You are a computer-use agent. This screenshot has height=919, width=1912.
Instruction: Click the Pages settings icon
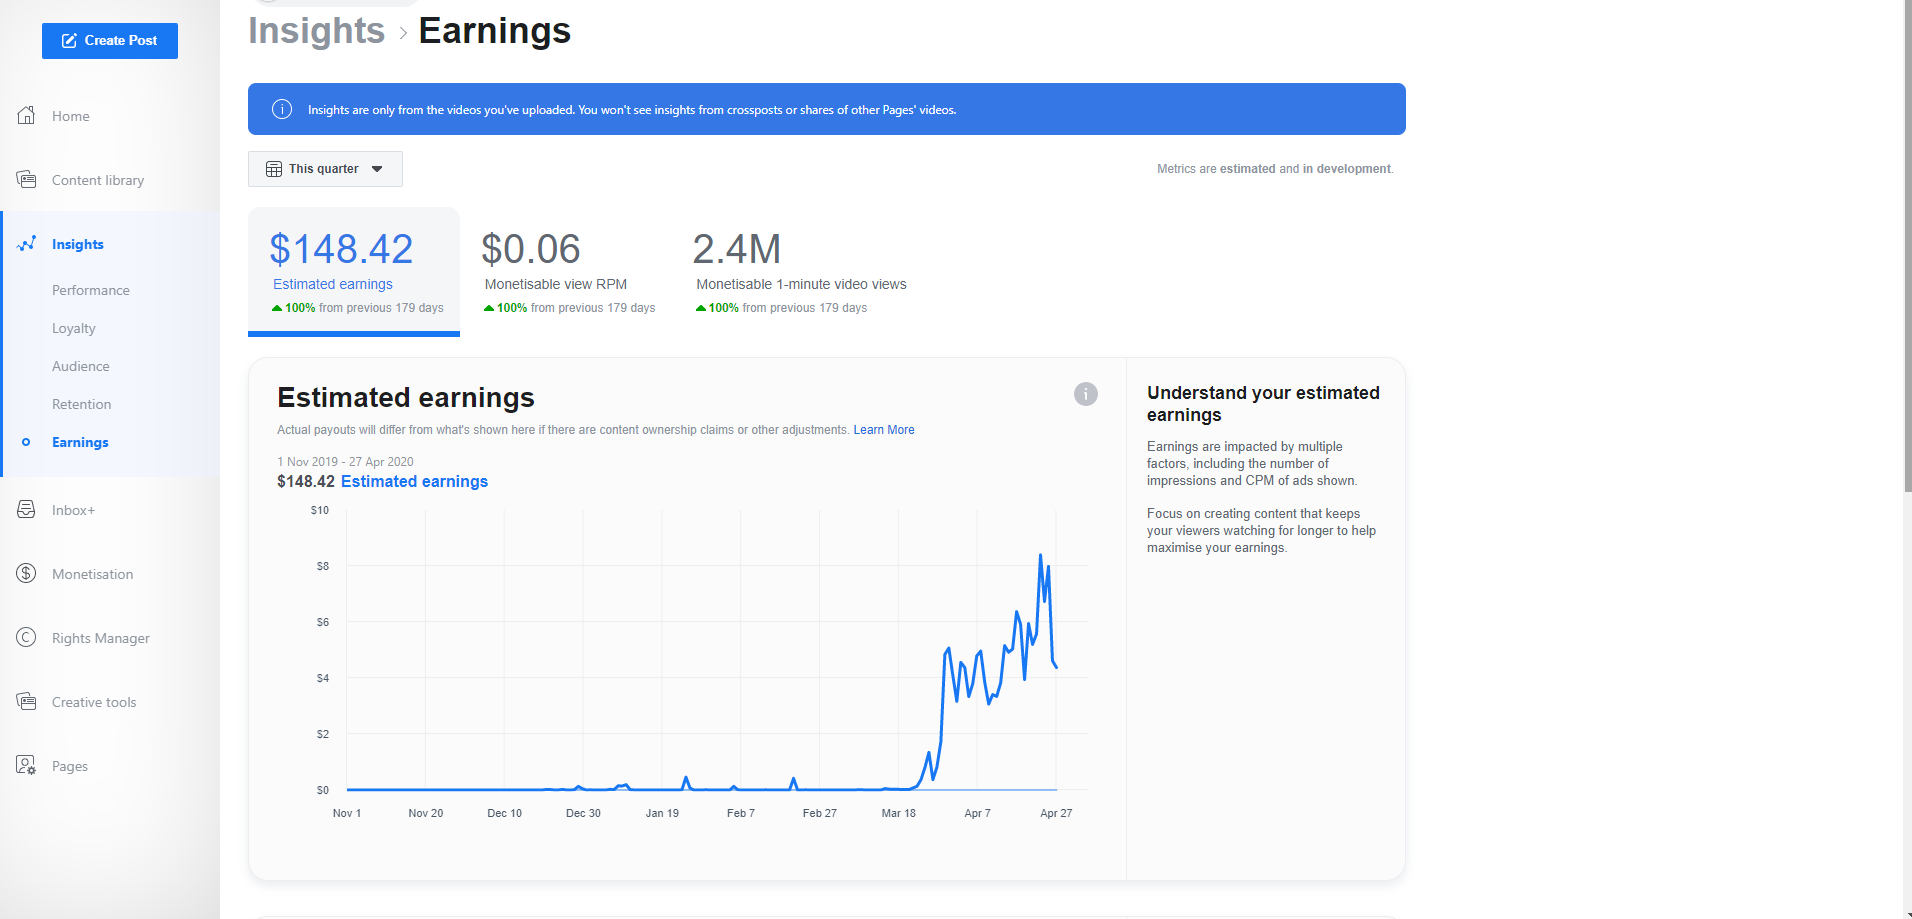point(27,765)
